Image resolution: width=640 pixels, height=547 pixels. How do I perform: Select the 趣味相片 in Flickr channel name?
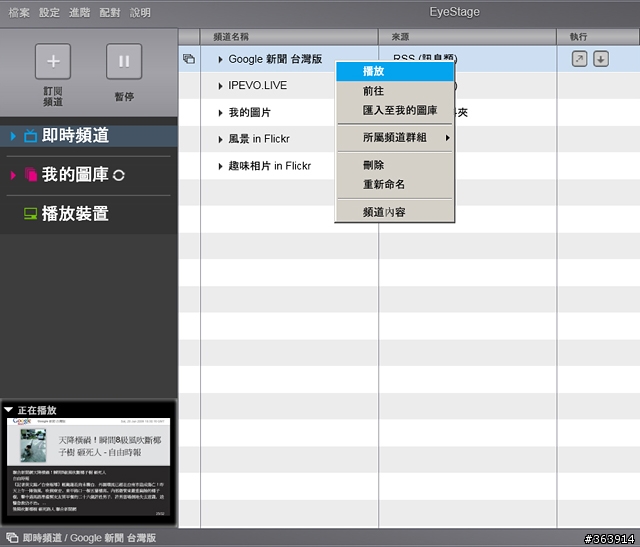coord(269,166)
